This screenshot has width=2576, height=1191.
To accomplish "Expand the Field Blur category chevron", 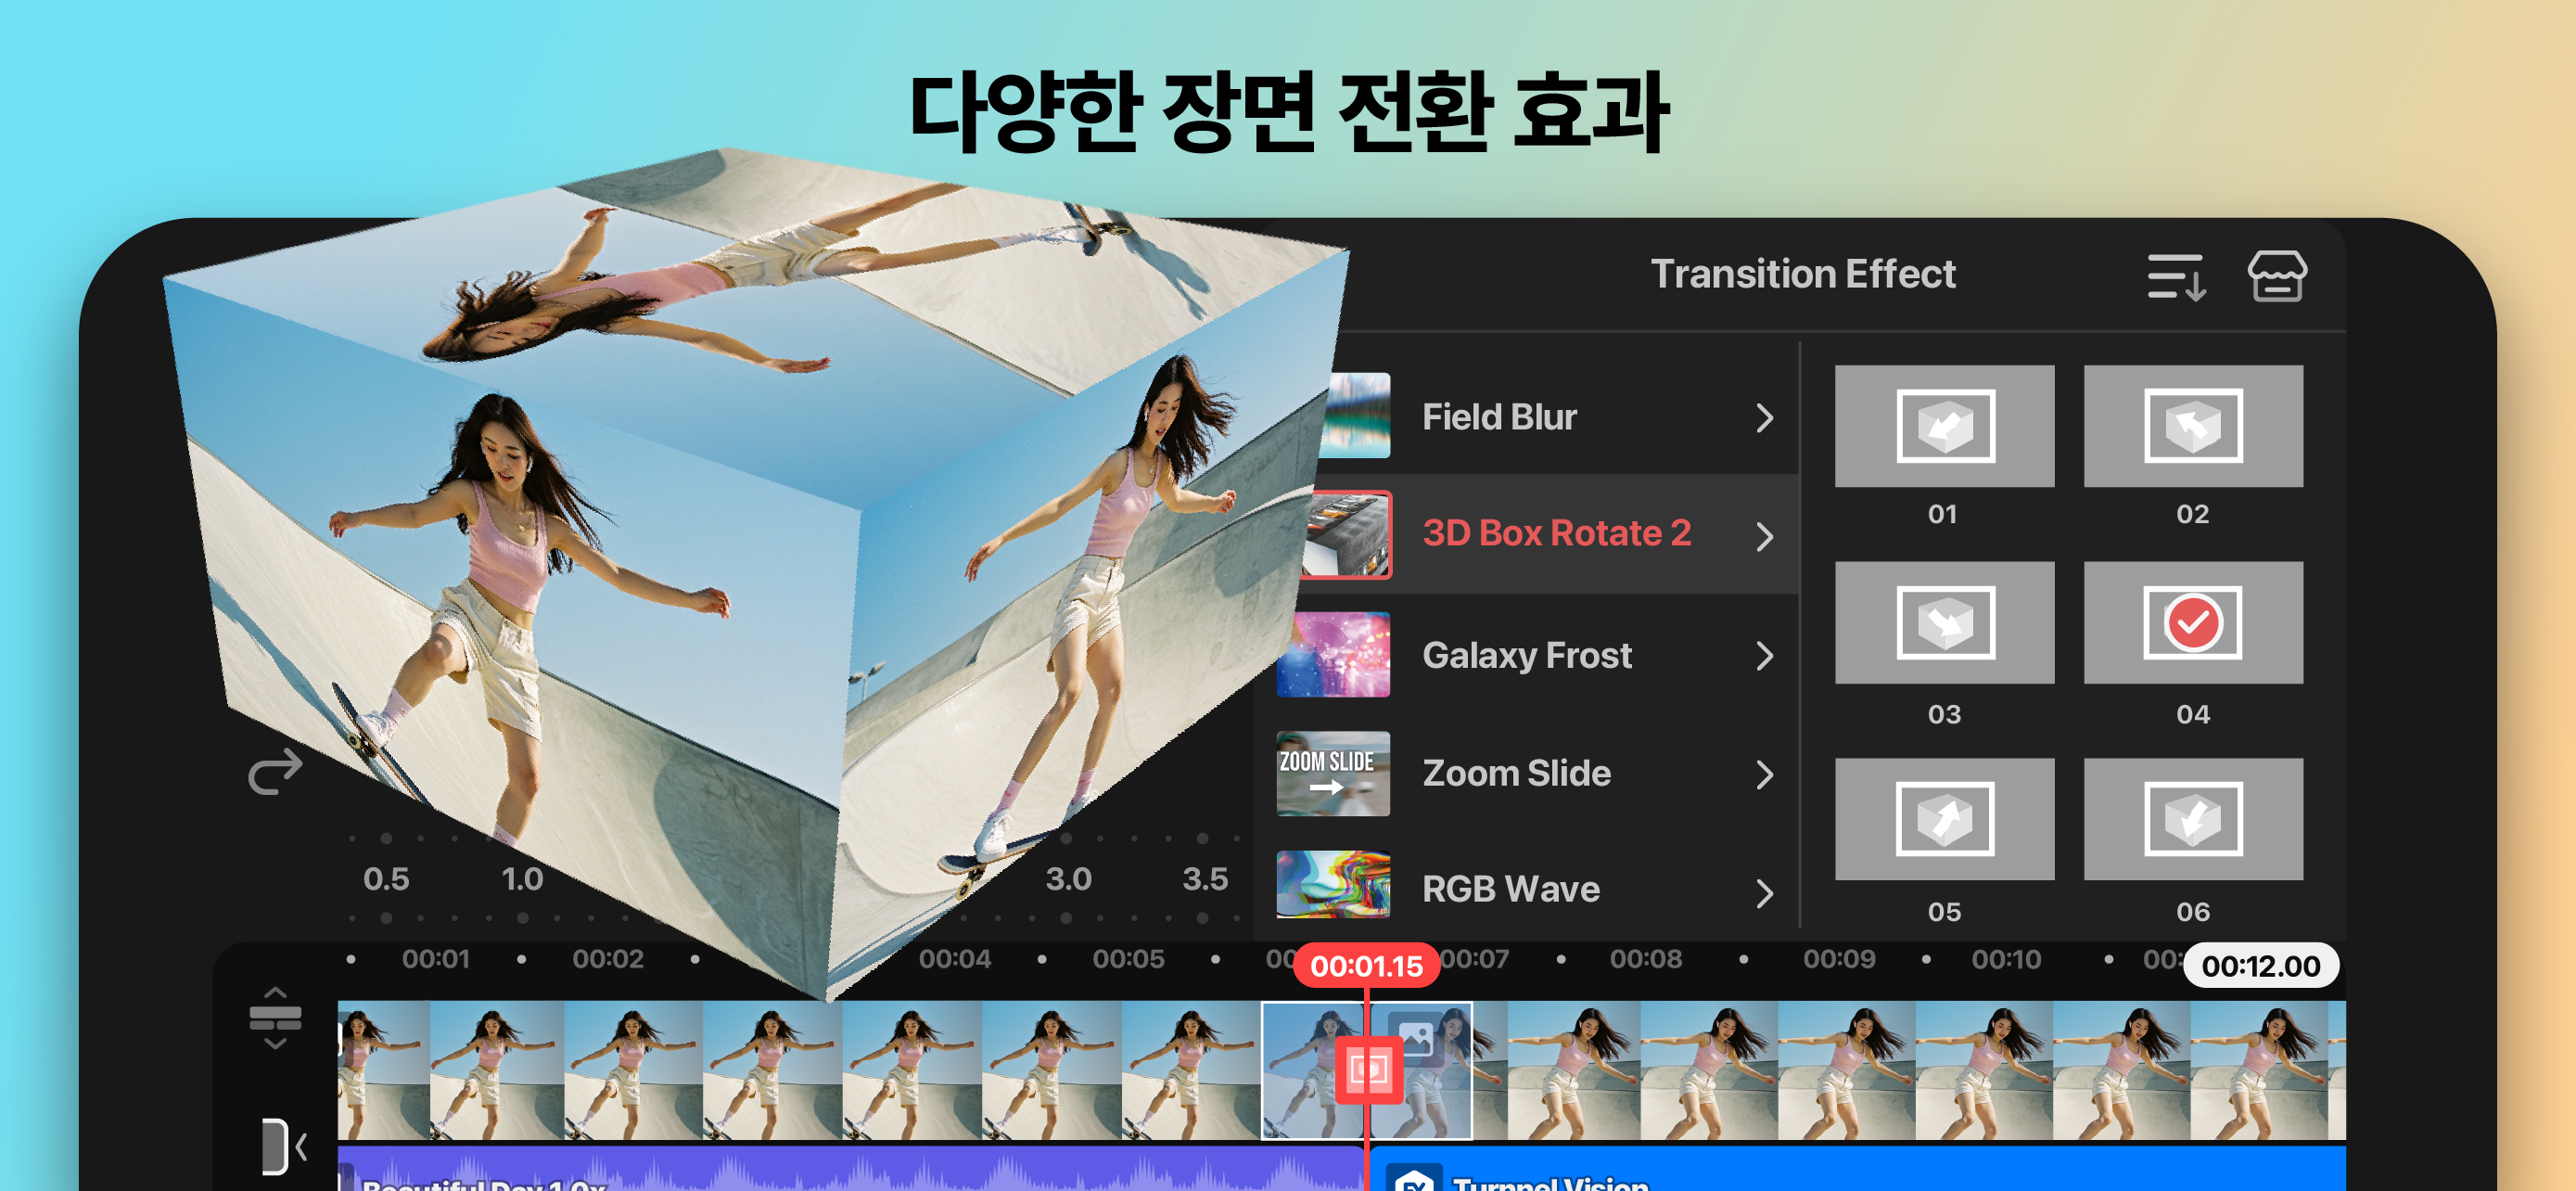I will [1764, 418].
